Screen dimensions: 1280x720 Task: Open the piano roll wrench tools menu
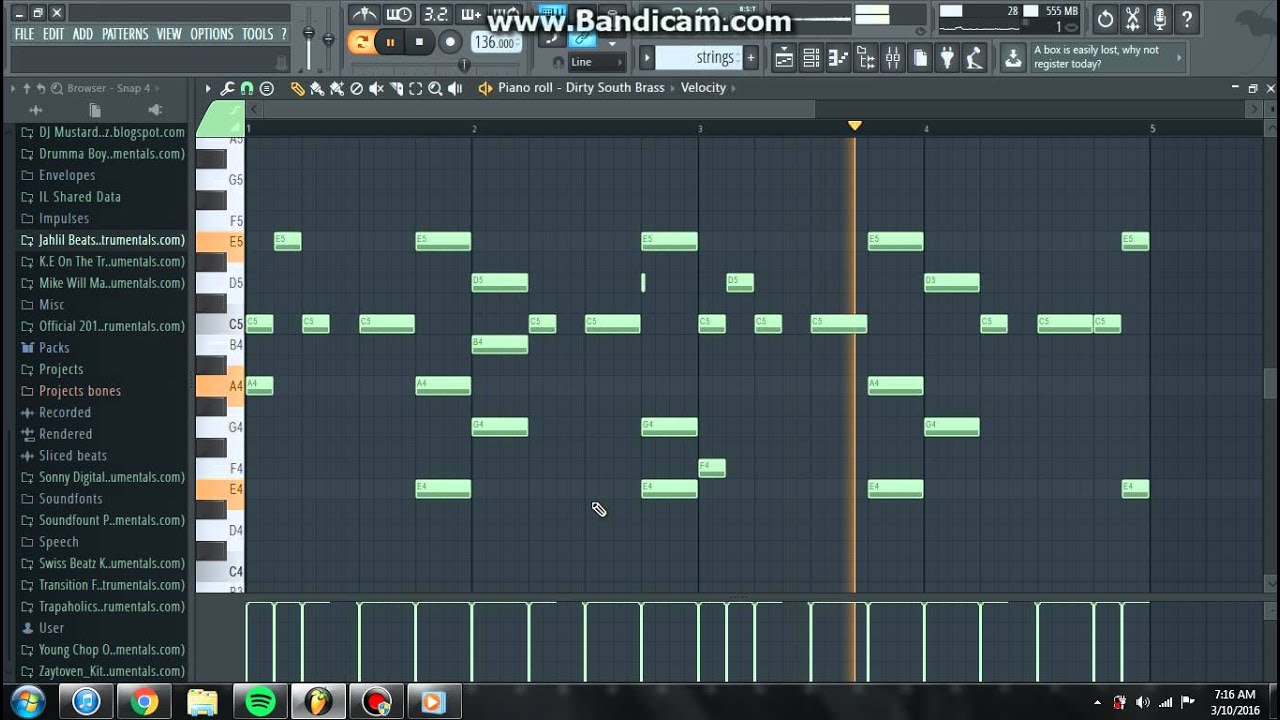228,88
